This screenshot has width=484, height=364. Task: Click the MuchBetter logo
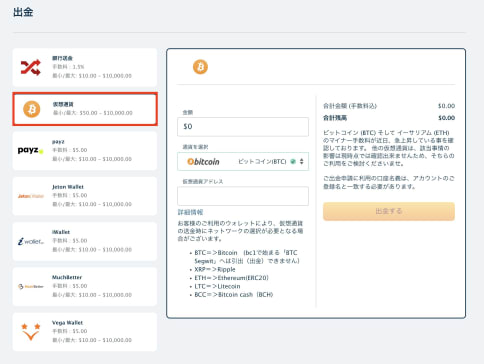(x=31, y=287)
